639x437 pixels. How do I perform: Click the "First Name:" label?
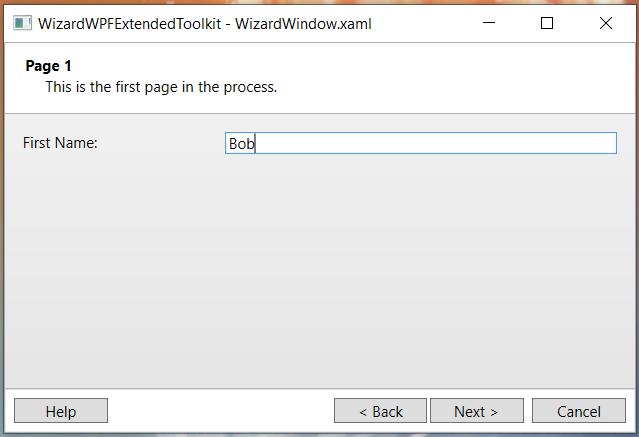coord(60,143)
